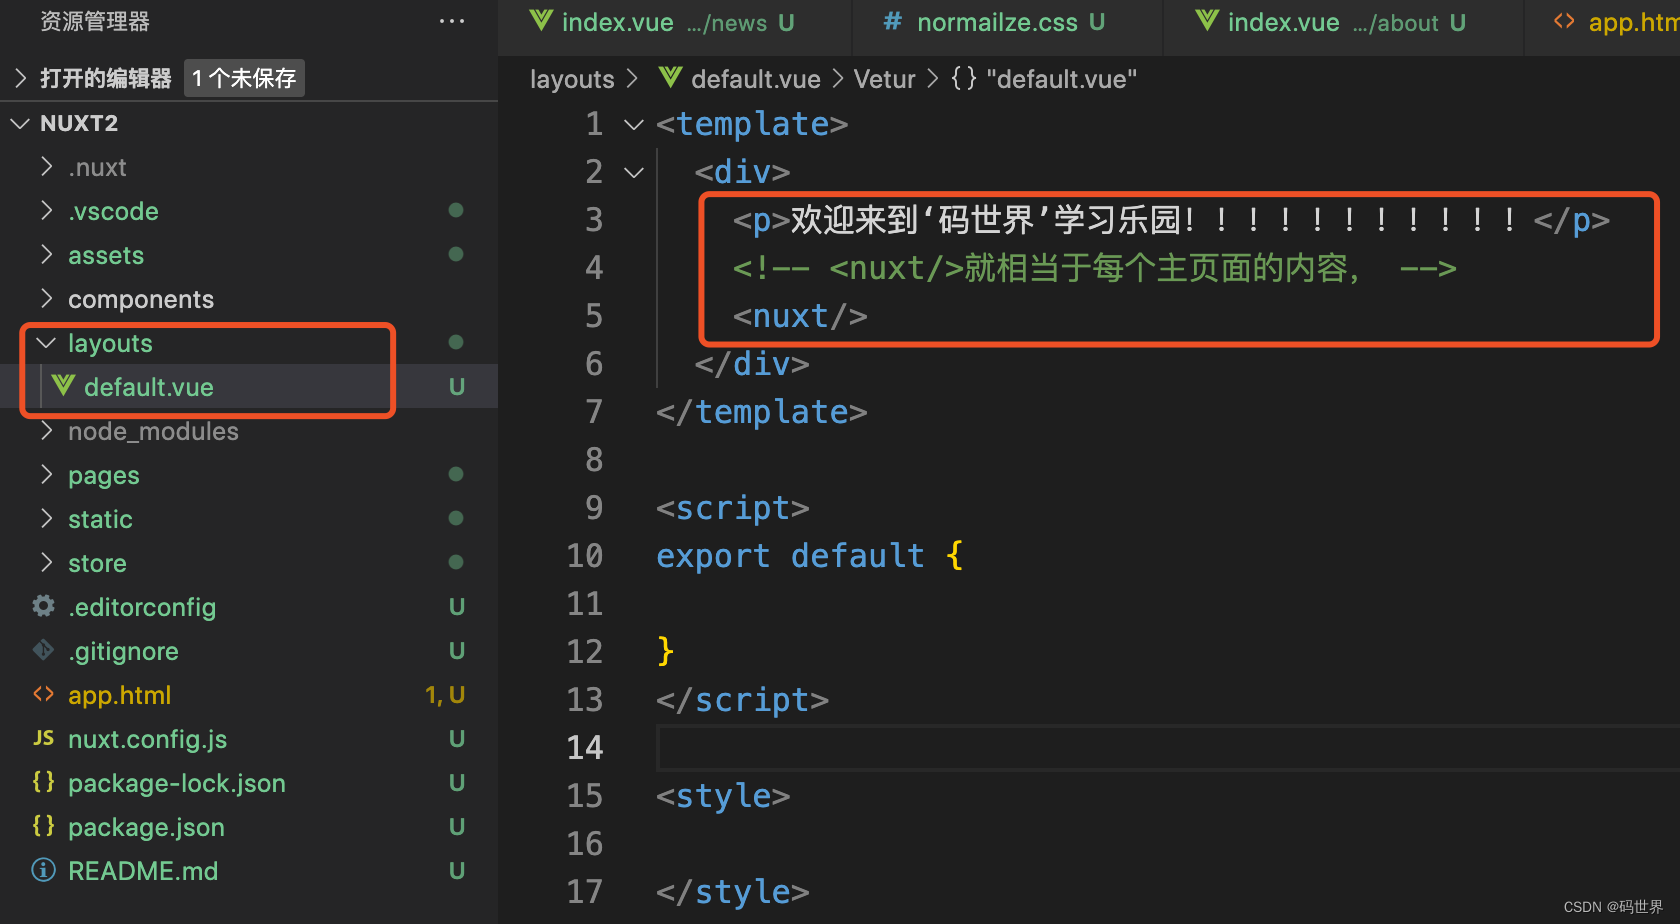This screenshot has height=924, width=1680.
Task: Click the braces symbol in breadcrumb "default.vue"
Action: click(964, 78)
